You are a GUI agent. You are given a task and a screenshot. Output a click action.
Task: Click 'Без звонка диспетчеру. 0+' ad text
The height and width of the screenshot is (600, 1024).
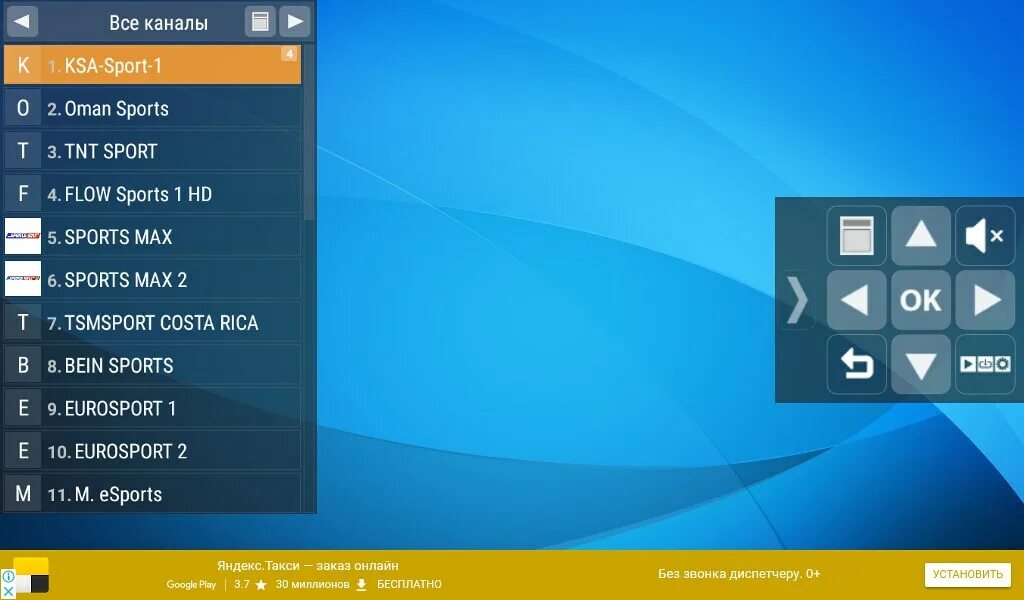(x=739, y=574)
